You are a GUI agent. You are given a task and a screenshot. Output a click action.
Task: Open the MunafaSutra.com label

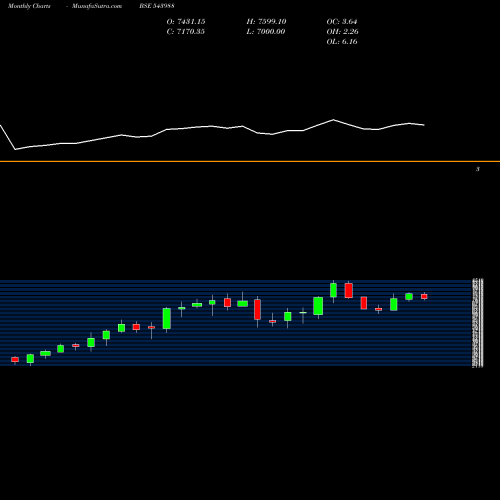[x=97, y=6]
